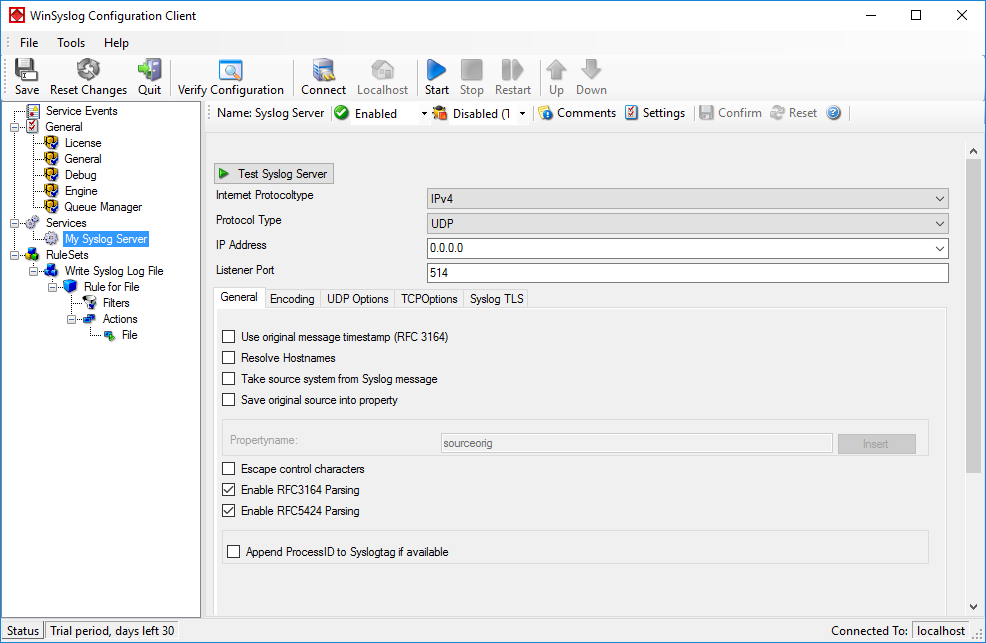Click into the Listener Port field
Image resolution: width=986 pixels, height=643 pixels.
pyautogui.click(x=687, y=273)
